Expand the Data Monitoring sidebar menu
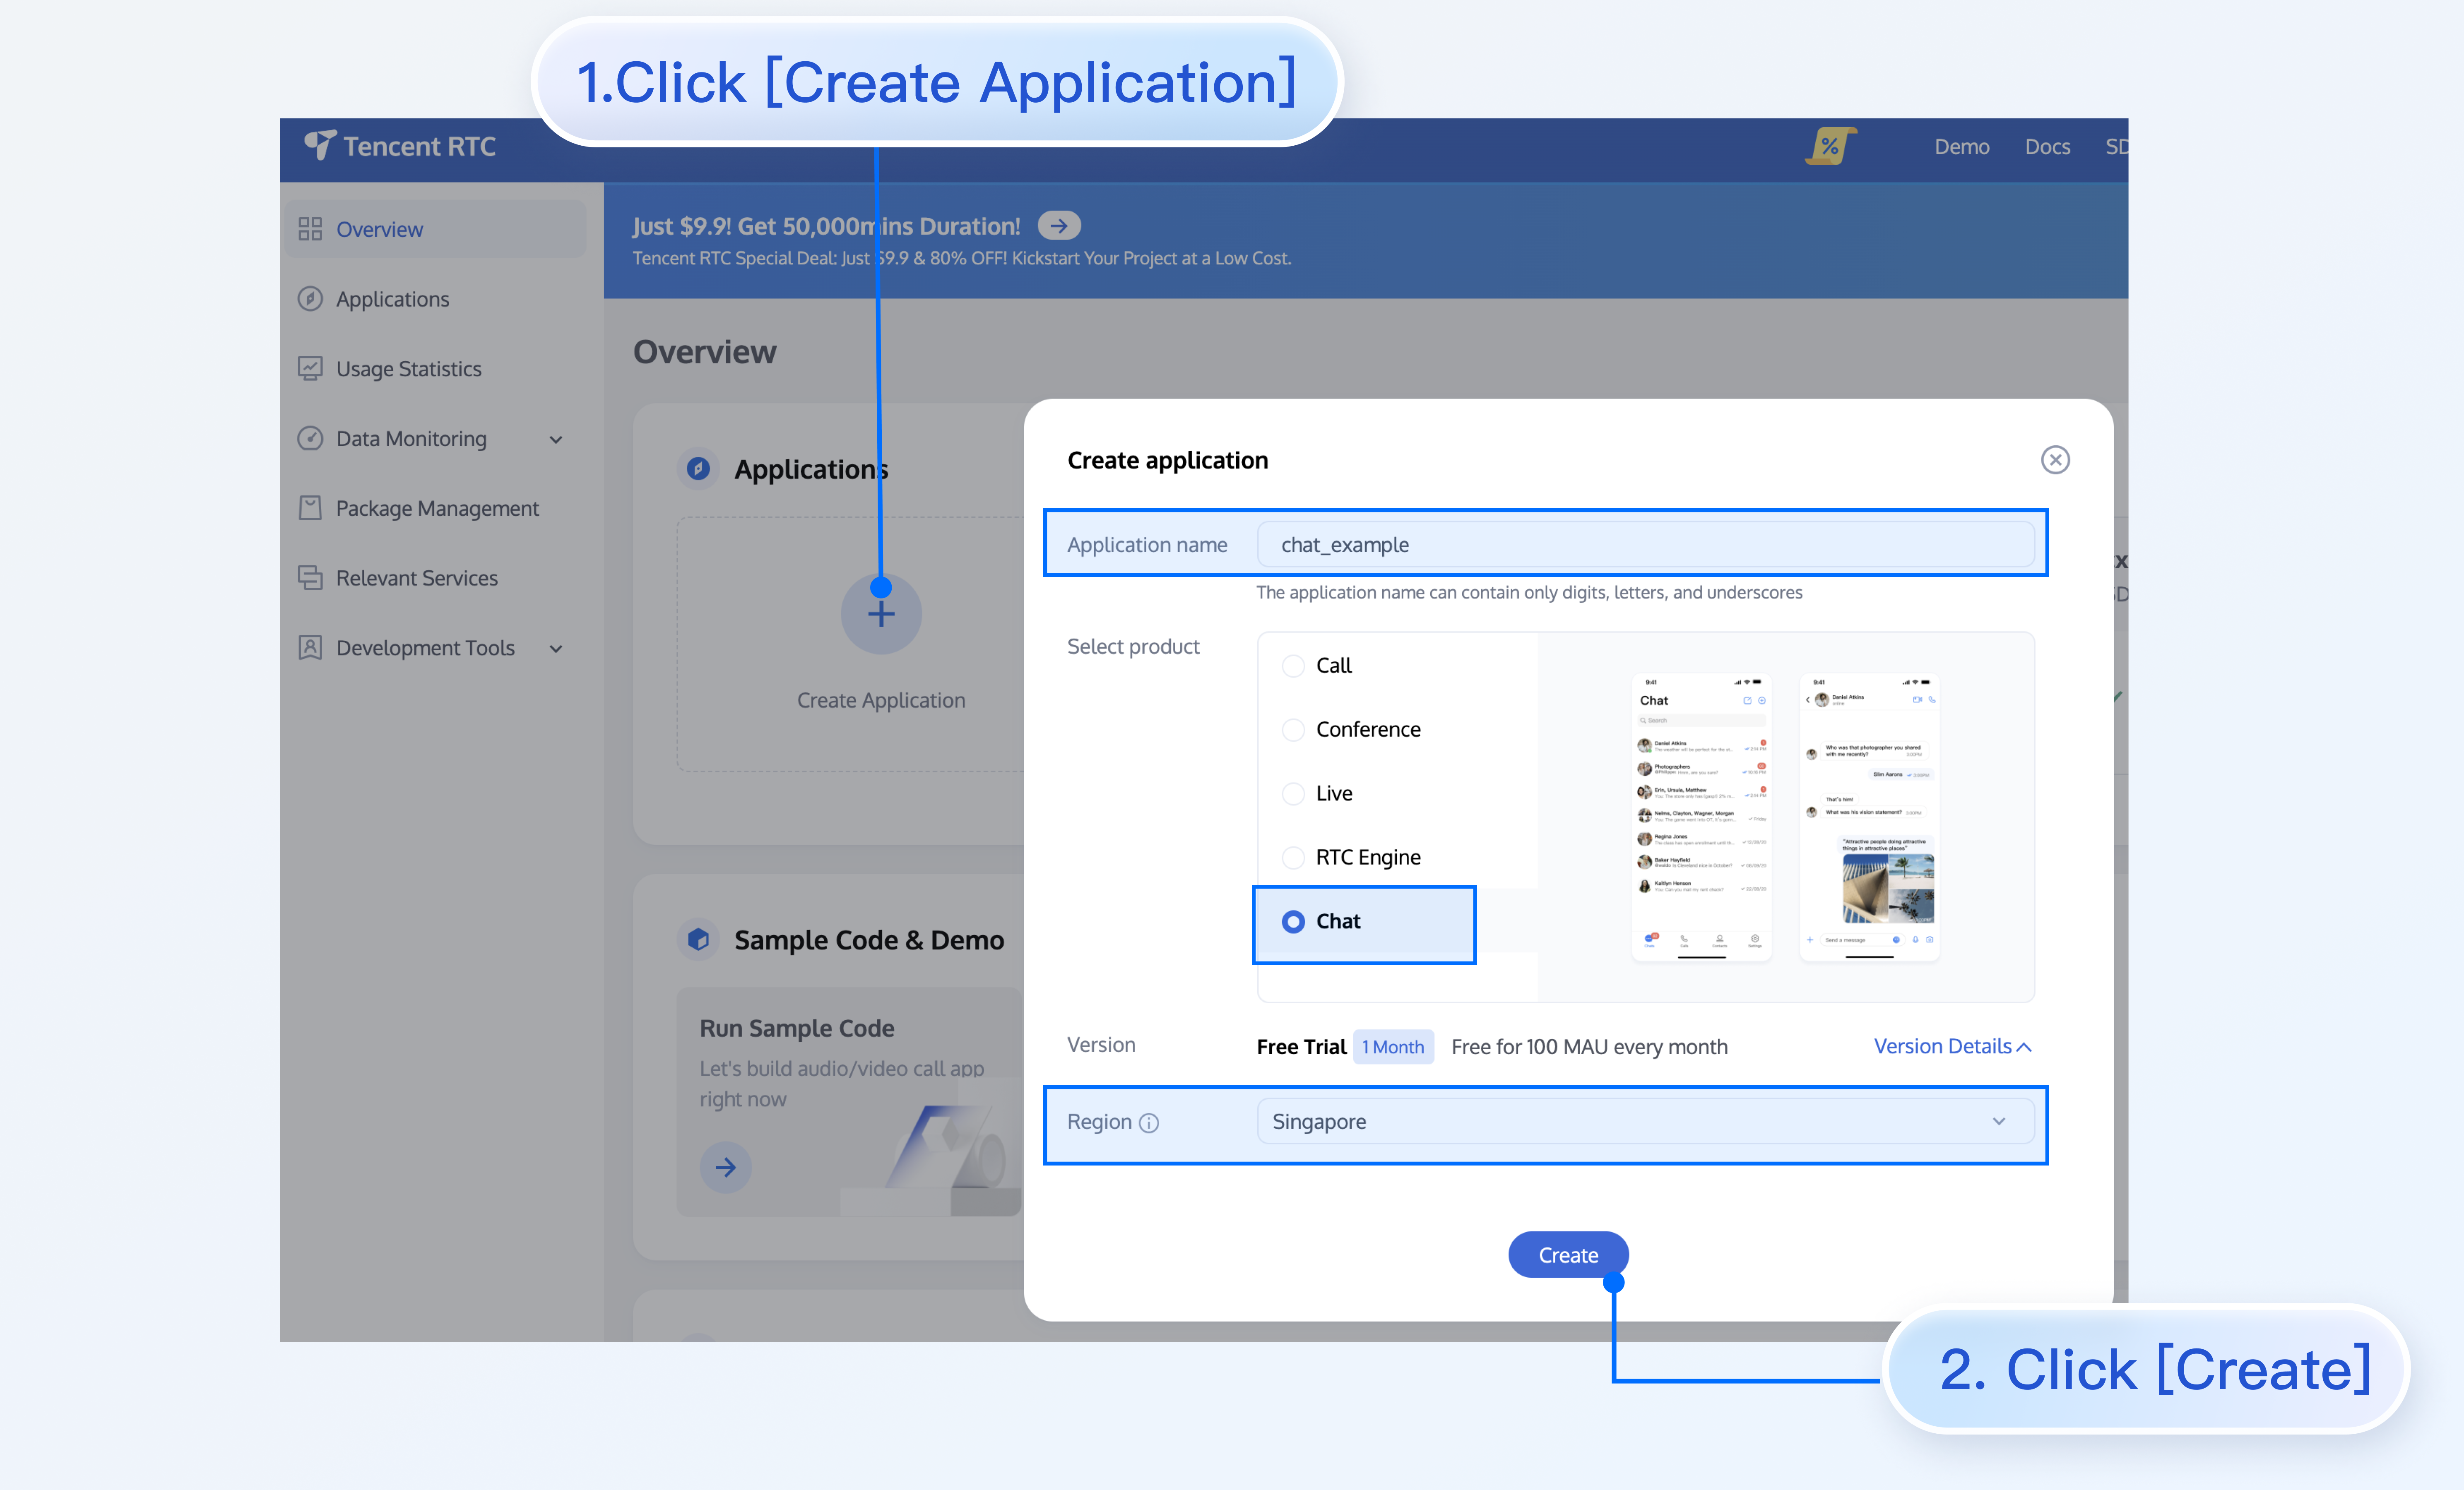The width and height of the screenshot is (2464, 1490). tap(556, 439)
